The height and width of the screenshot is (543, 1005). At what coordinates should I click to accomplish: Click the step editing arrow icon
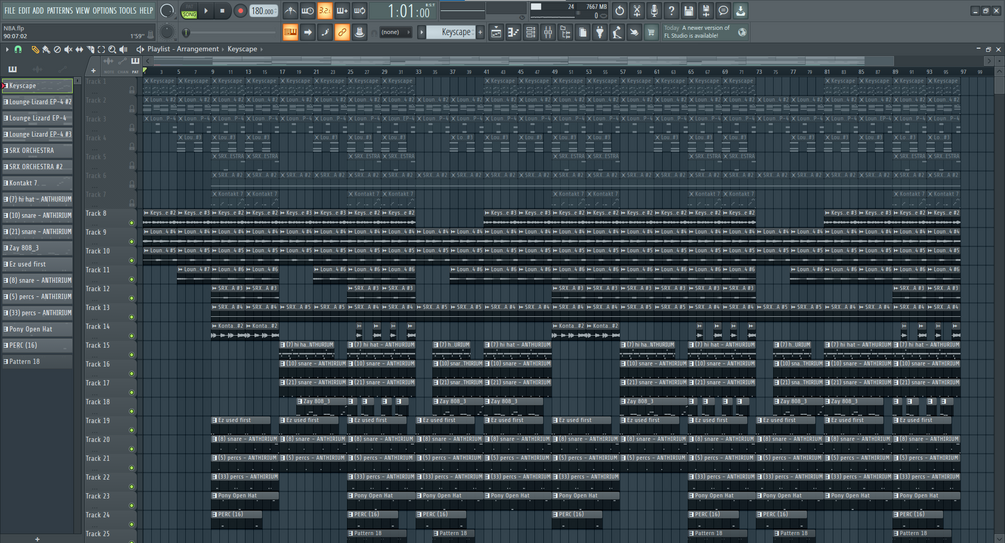point(308,32)
